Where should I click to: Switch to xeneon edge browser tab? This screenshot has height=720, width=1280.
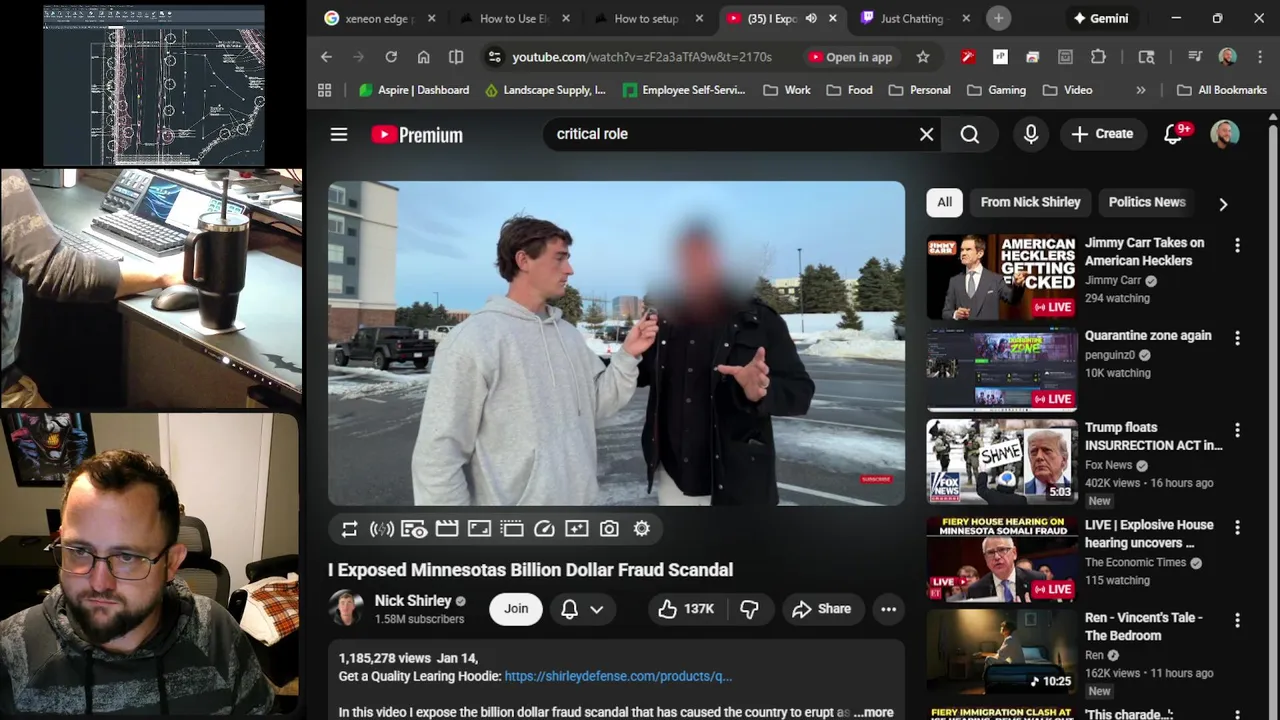coord(380,18)
